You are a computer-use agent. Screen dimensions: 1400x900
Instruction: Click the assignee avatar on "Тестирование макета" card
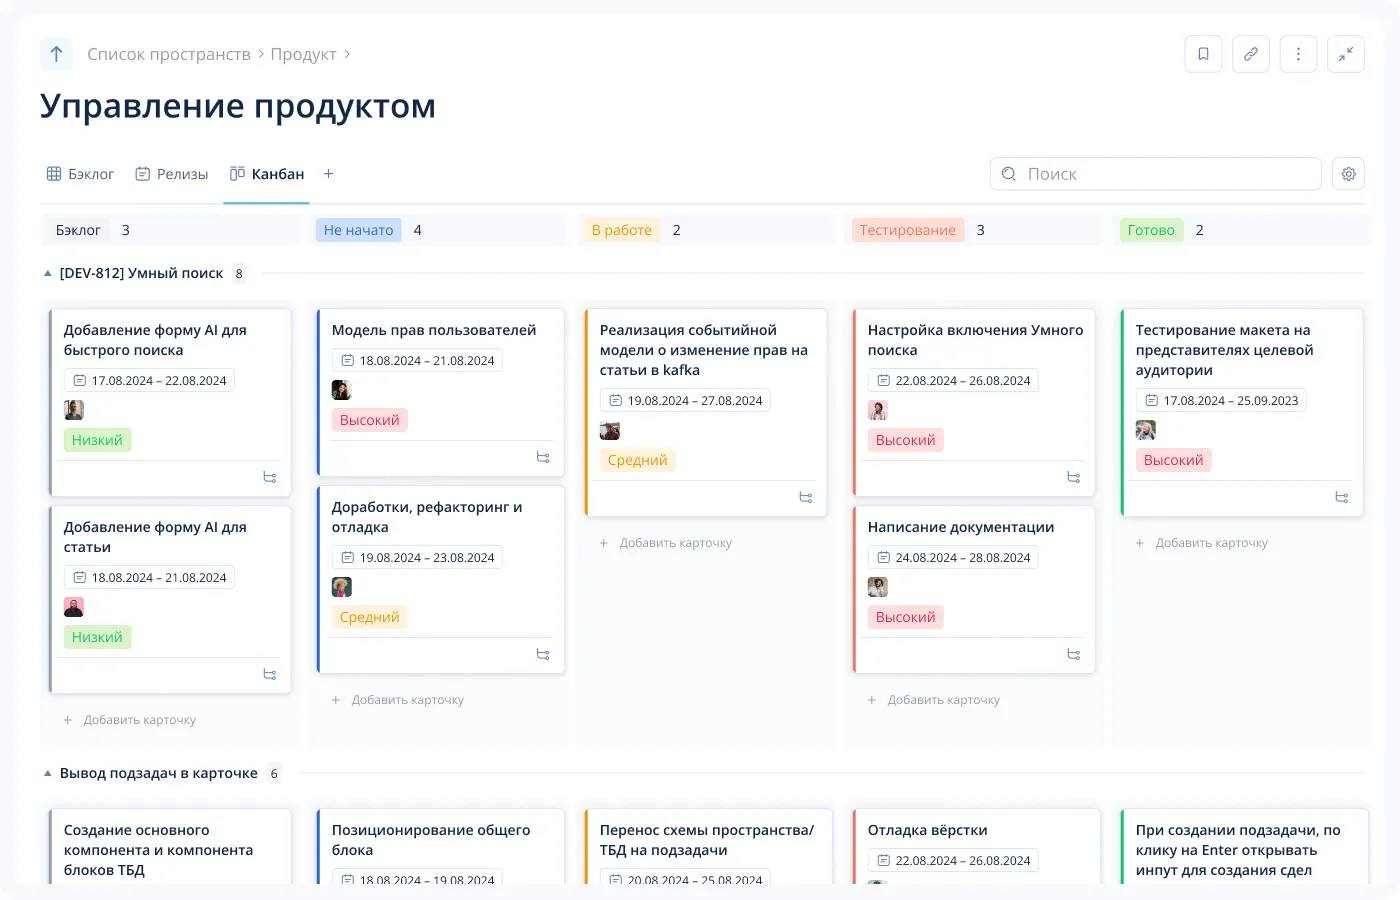pyautogui.click(x=1145, y=429)
